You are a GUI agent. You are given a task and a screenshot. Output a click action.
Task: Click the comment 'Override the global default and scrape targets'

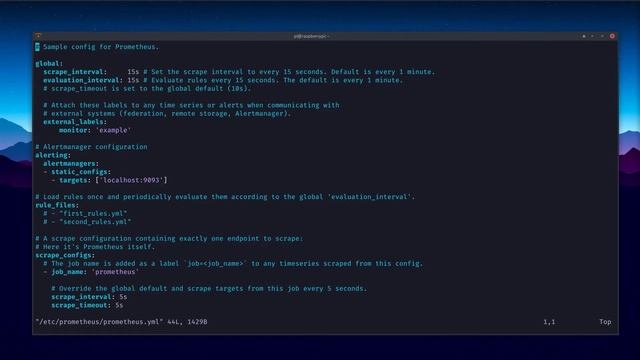[x=209, y=289]
